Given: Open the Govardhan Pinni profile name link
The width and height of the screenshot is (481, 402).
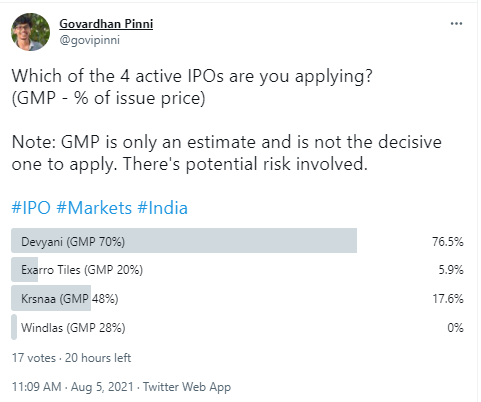Looking at the screenshot, I should tap(106, 24).
